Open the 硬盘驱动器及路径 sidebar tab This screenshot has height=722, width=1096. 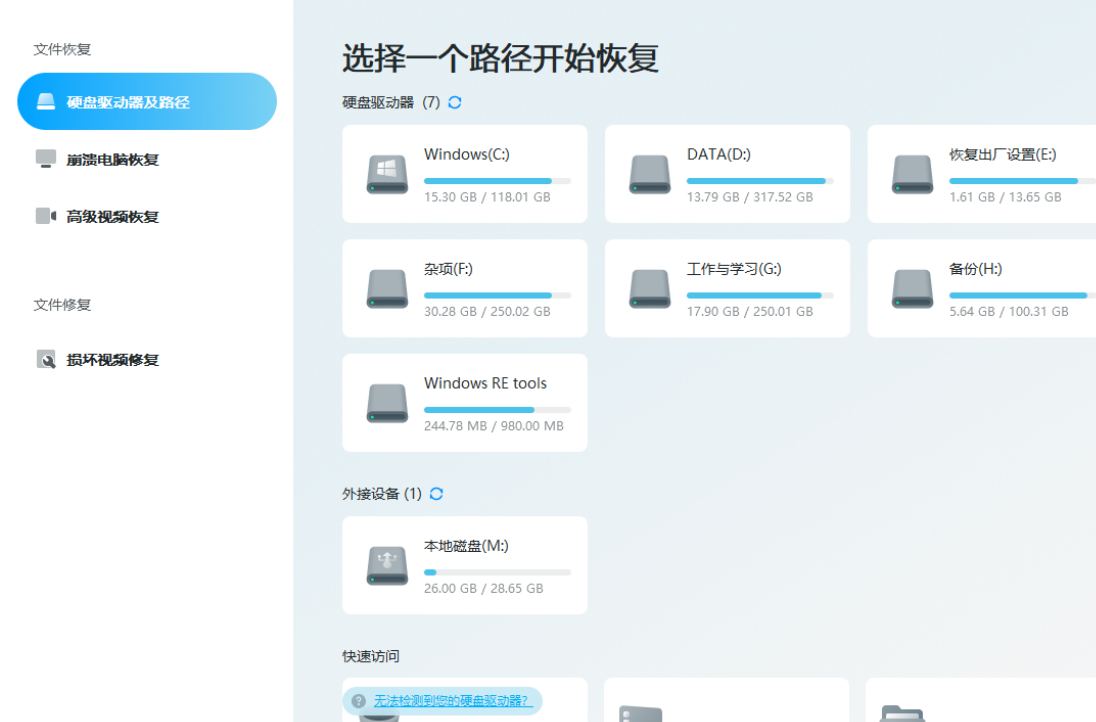[147, 102]
